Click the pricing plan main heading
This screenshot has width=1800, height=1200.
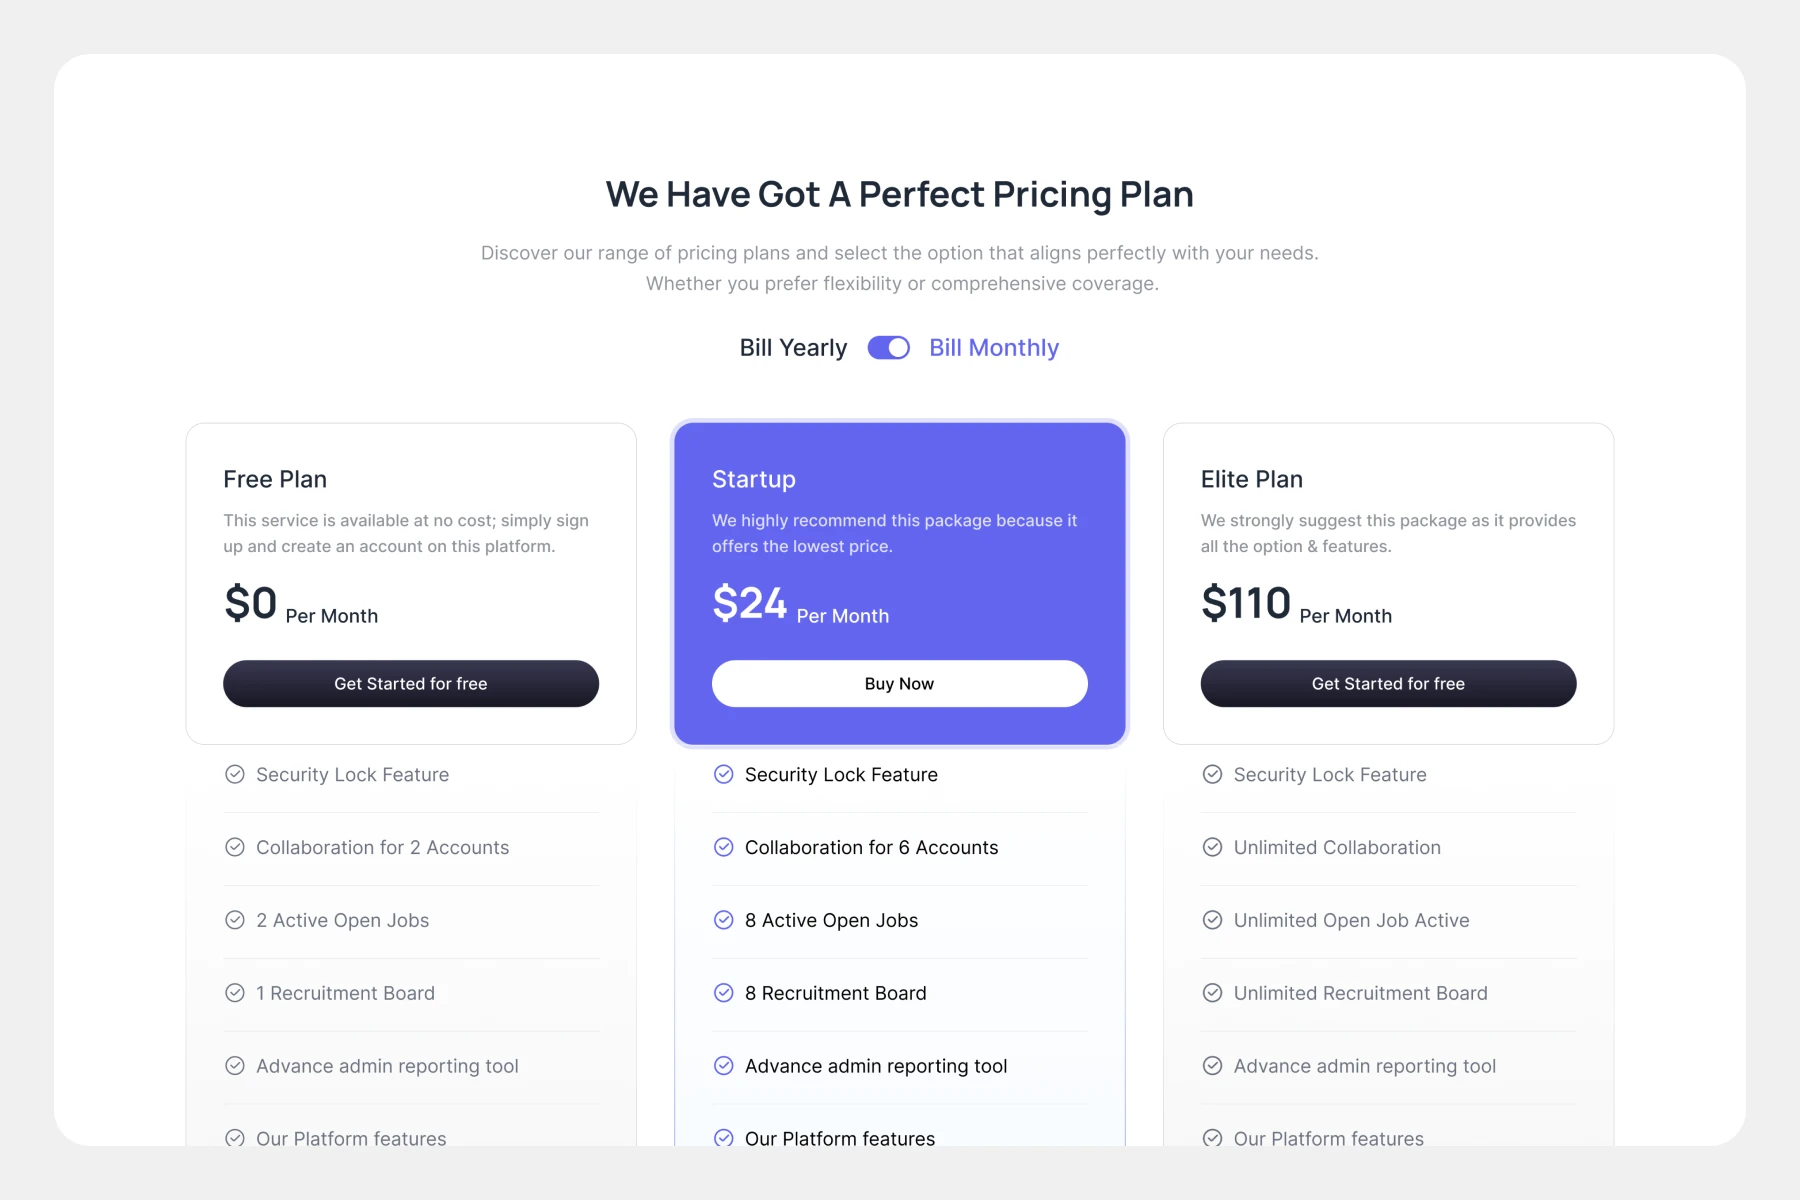pos(899,194)
